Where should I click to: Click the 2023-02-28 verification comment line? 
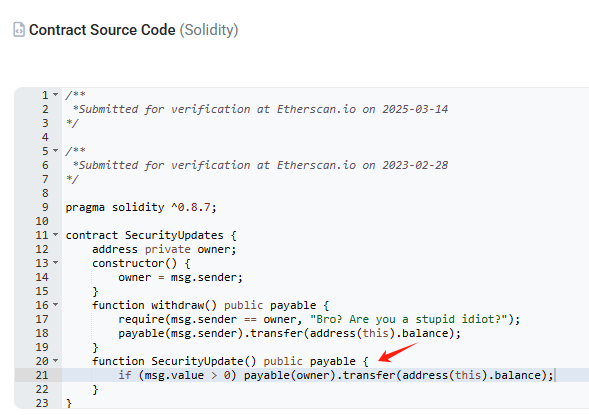[x=260, y=165]
